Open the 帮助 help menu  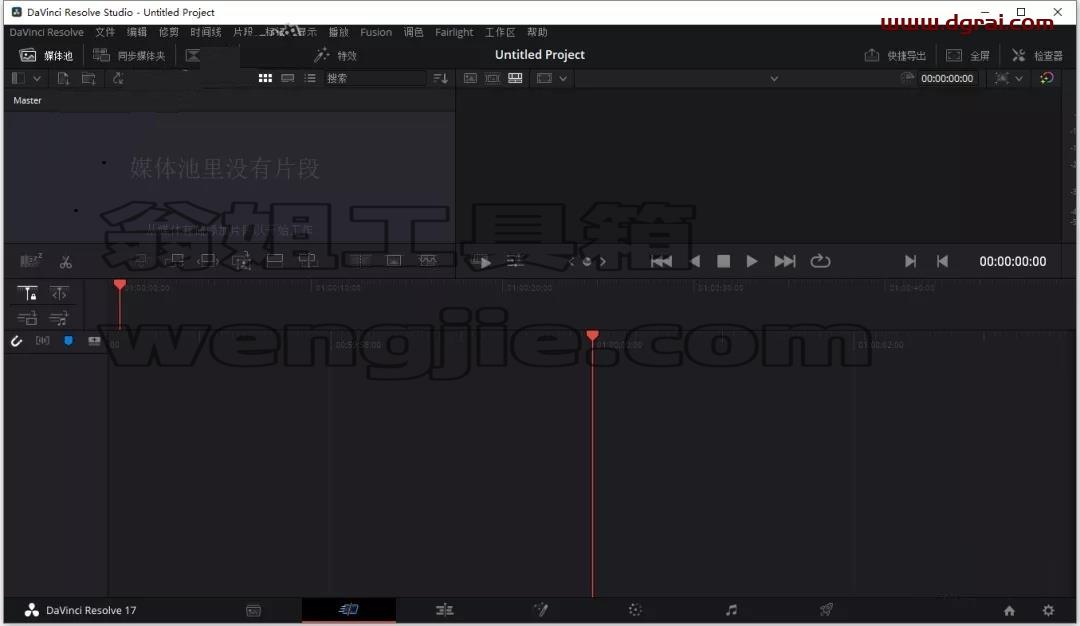[537, 32]
